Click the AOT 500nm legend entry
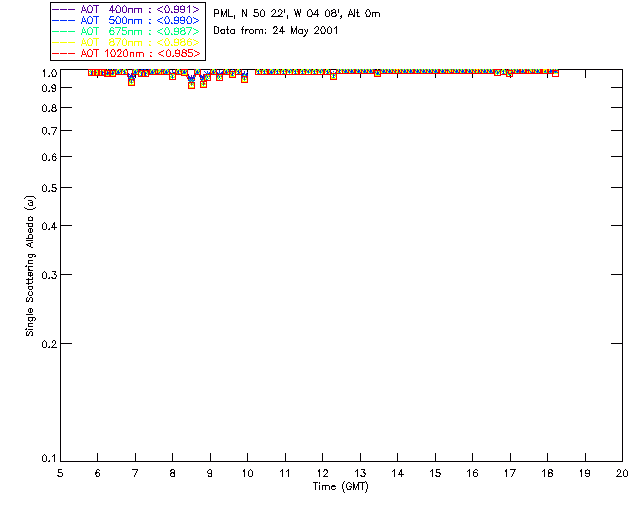Screen dimensions: 640x512 coord(126,20)
